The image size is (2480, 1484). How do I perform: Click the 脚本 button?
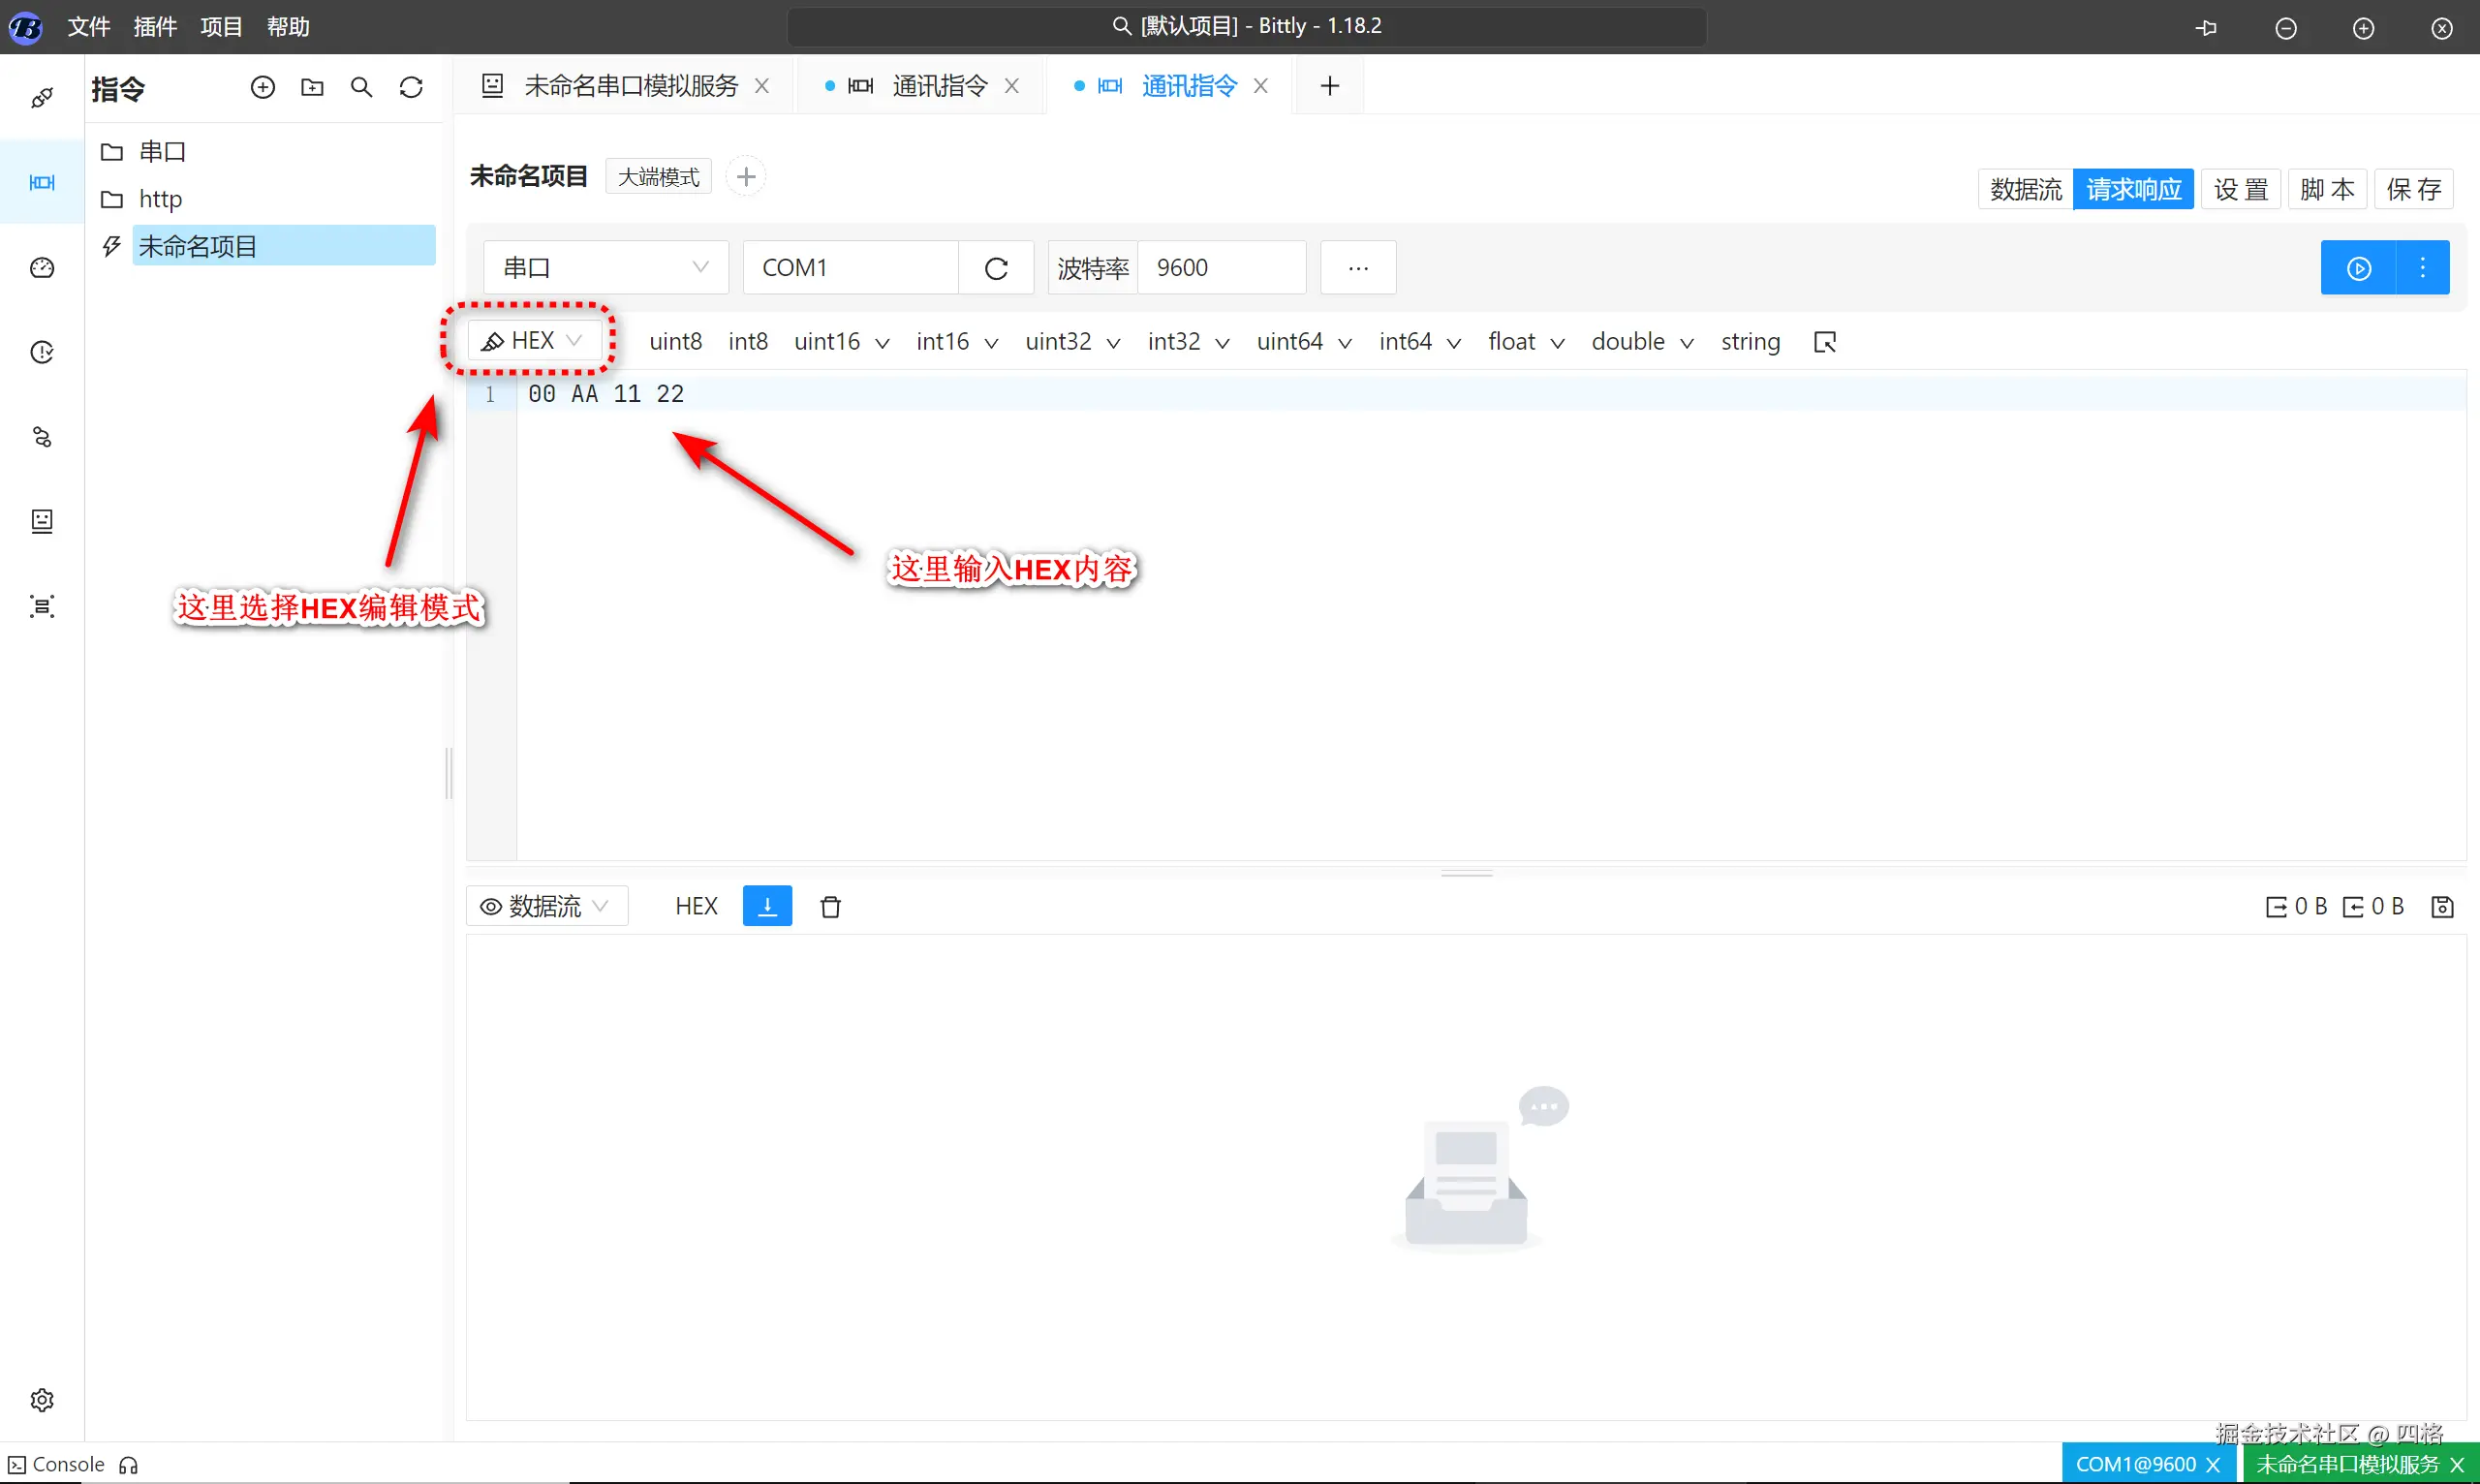[x=2327, y=189]
